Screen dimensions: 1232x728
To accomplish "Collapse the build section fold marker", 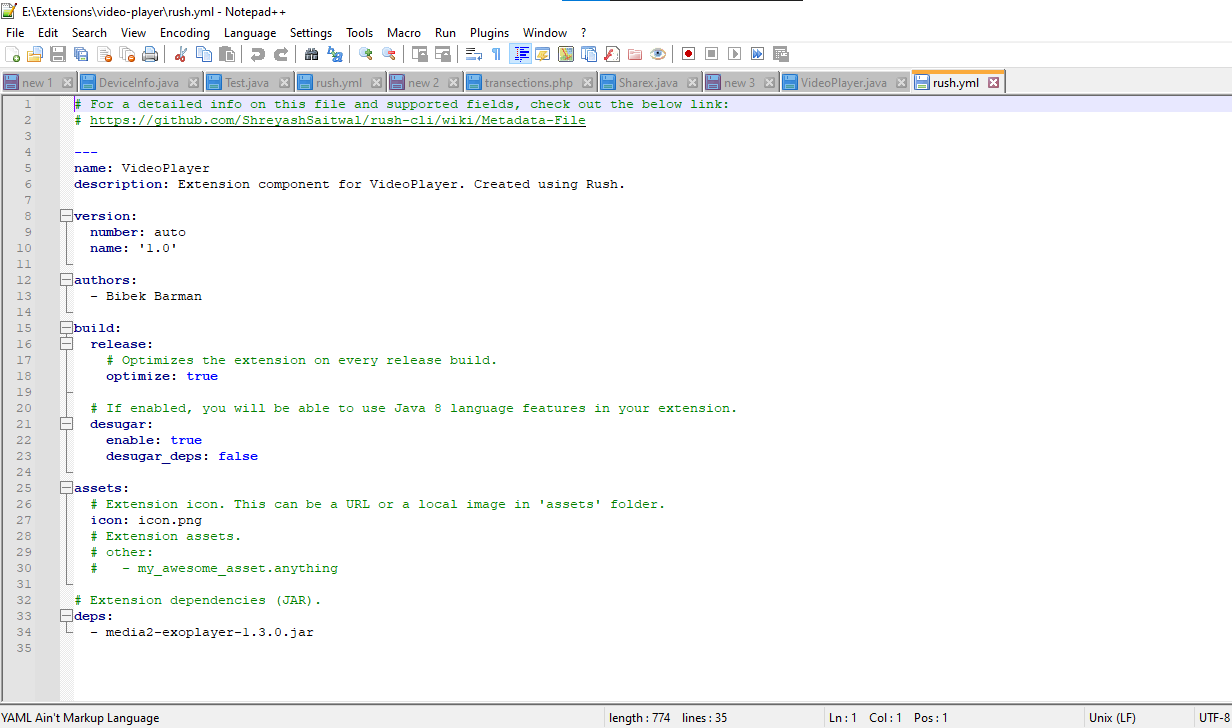I will pos(66,328).
